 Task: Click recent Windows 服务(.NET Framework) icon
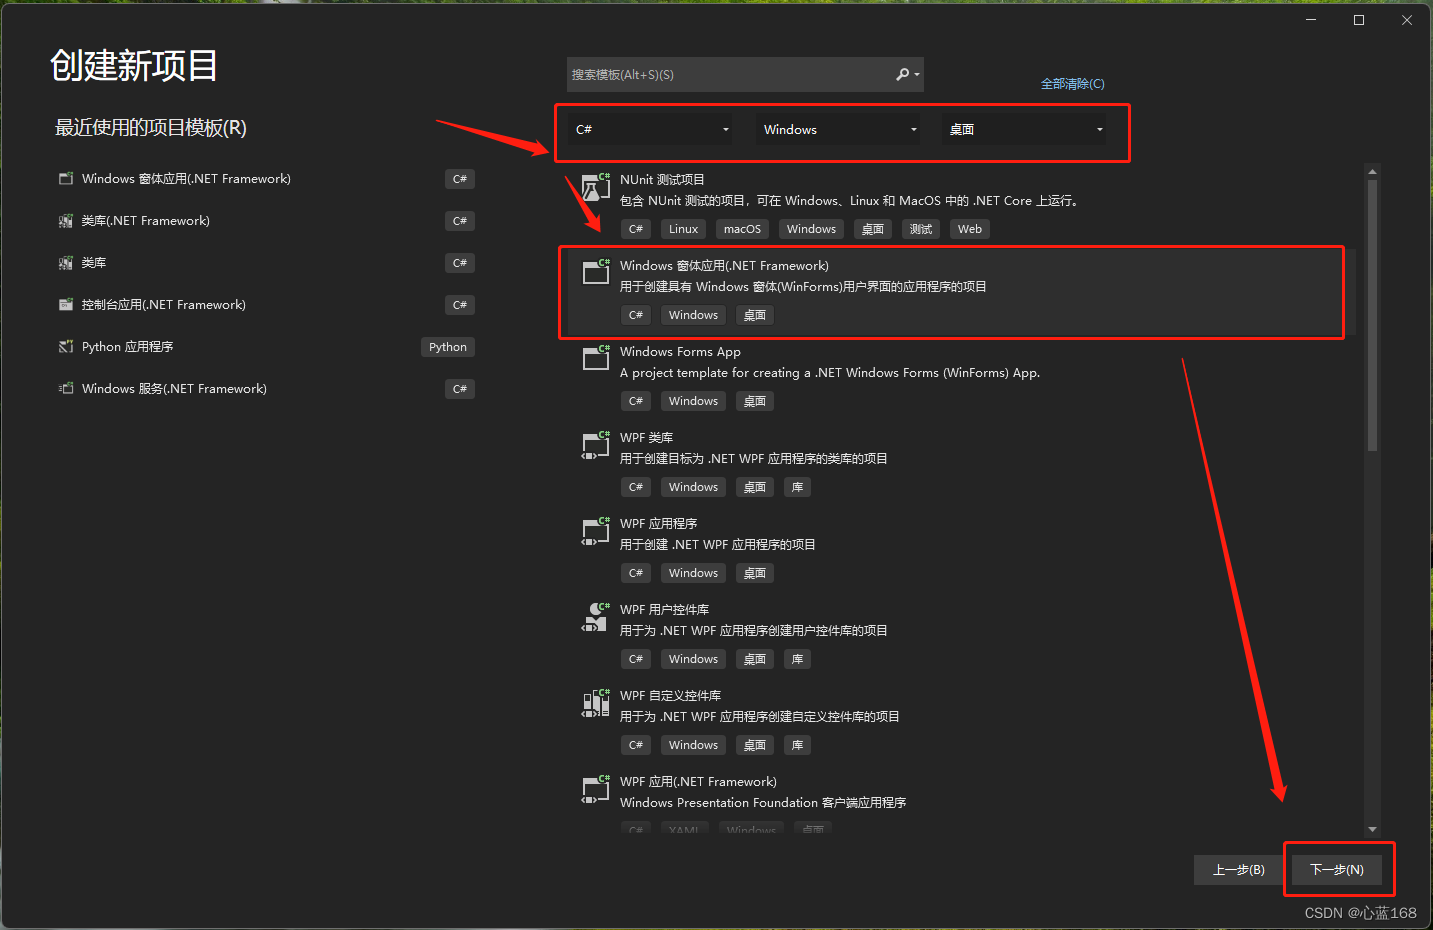tap(66, 389)
